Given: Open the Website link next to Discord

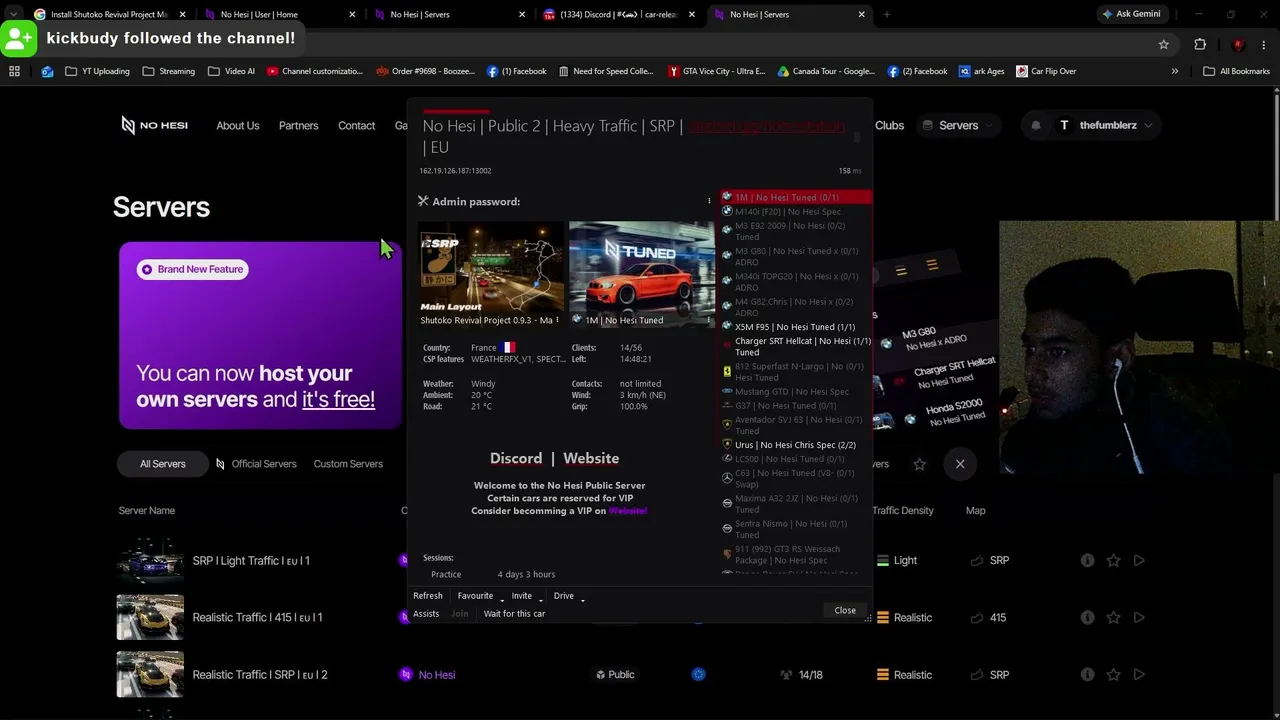Looking at the screenshot, I should pos(591,458).
